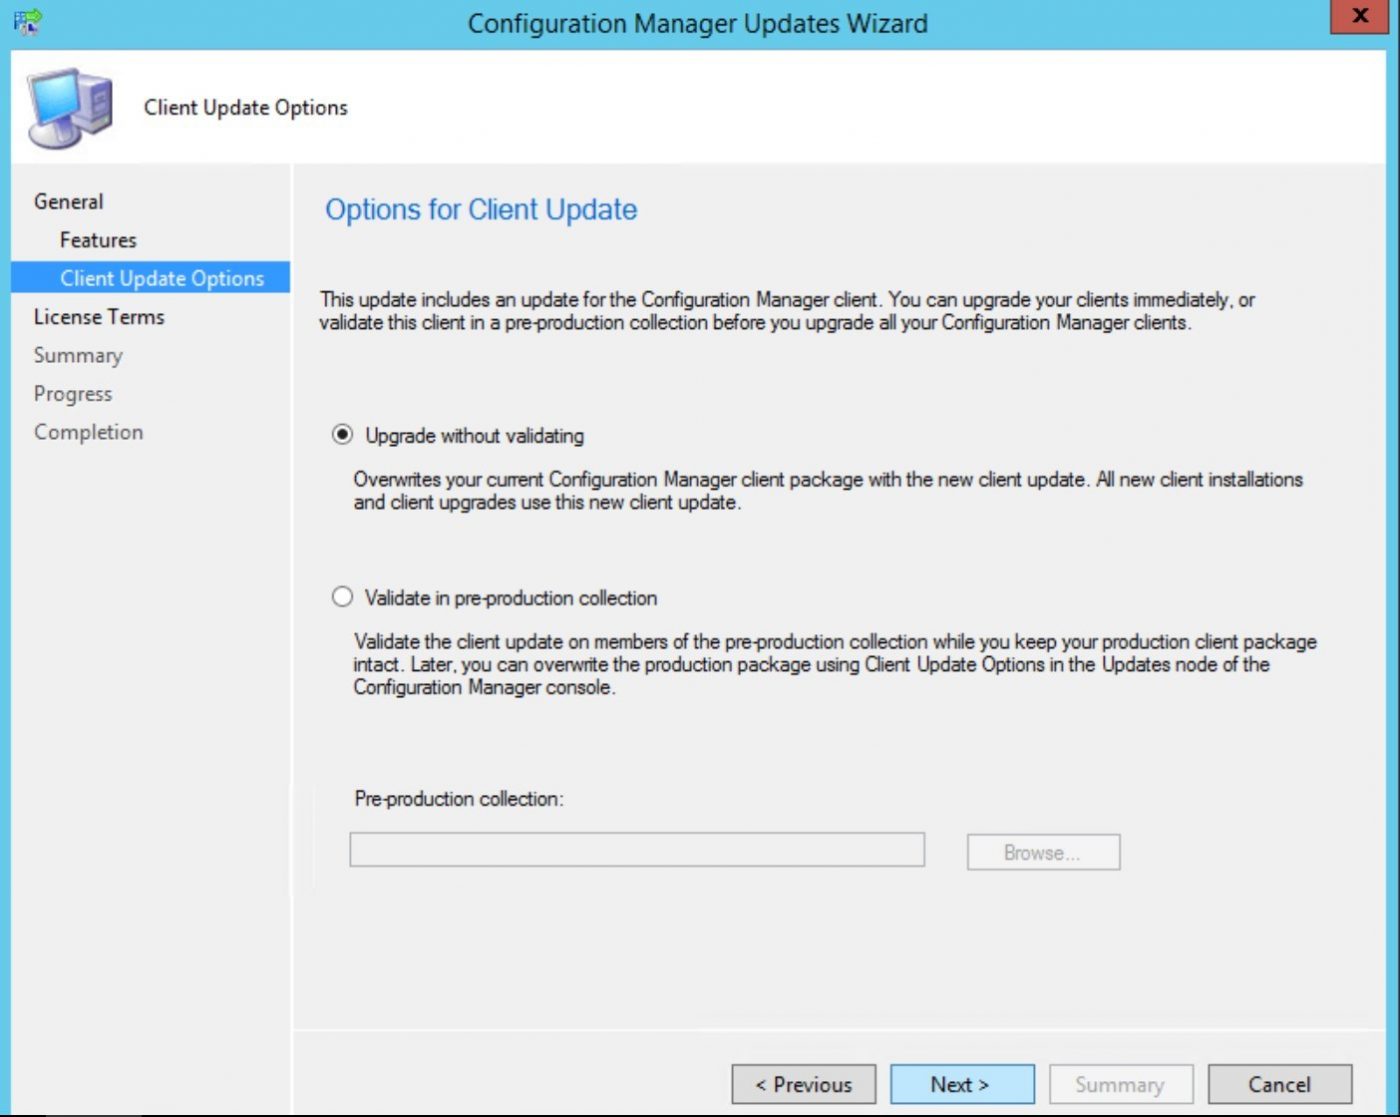
Task: Click the Browse button for pre-production collection
Action: (1042, 852)
